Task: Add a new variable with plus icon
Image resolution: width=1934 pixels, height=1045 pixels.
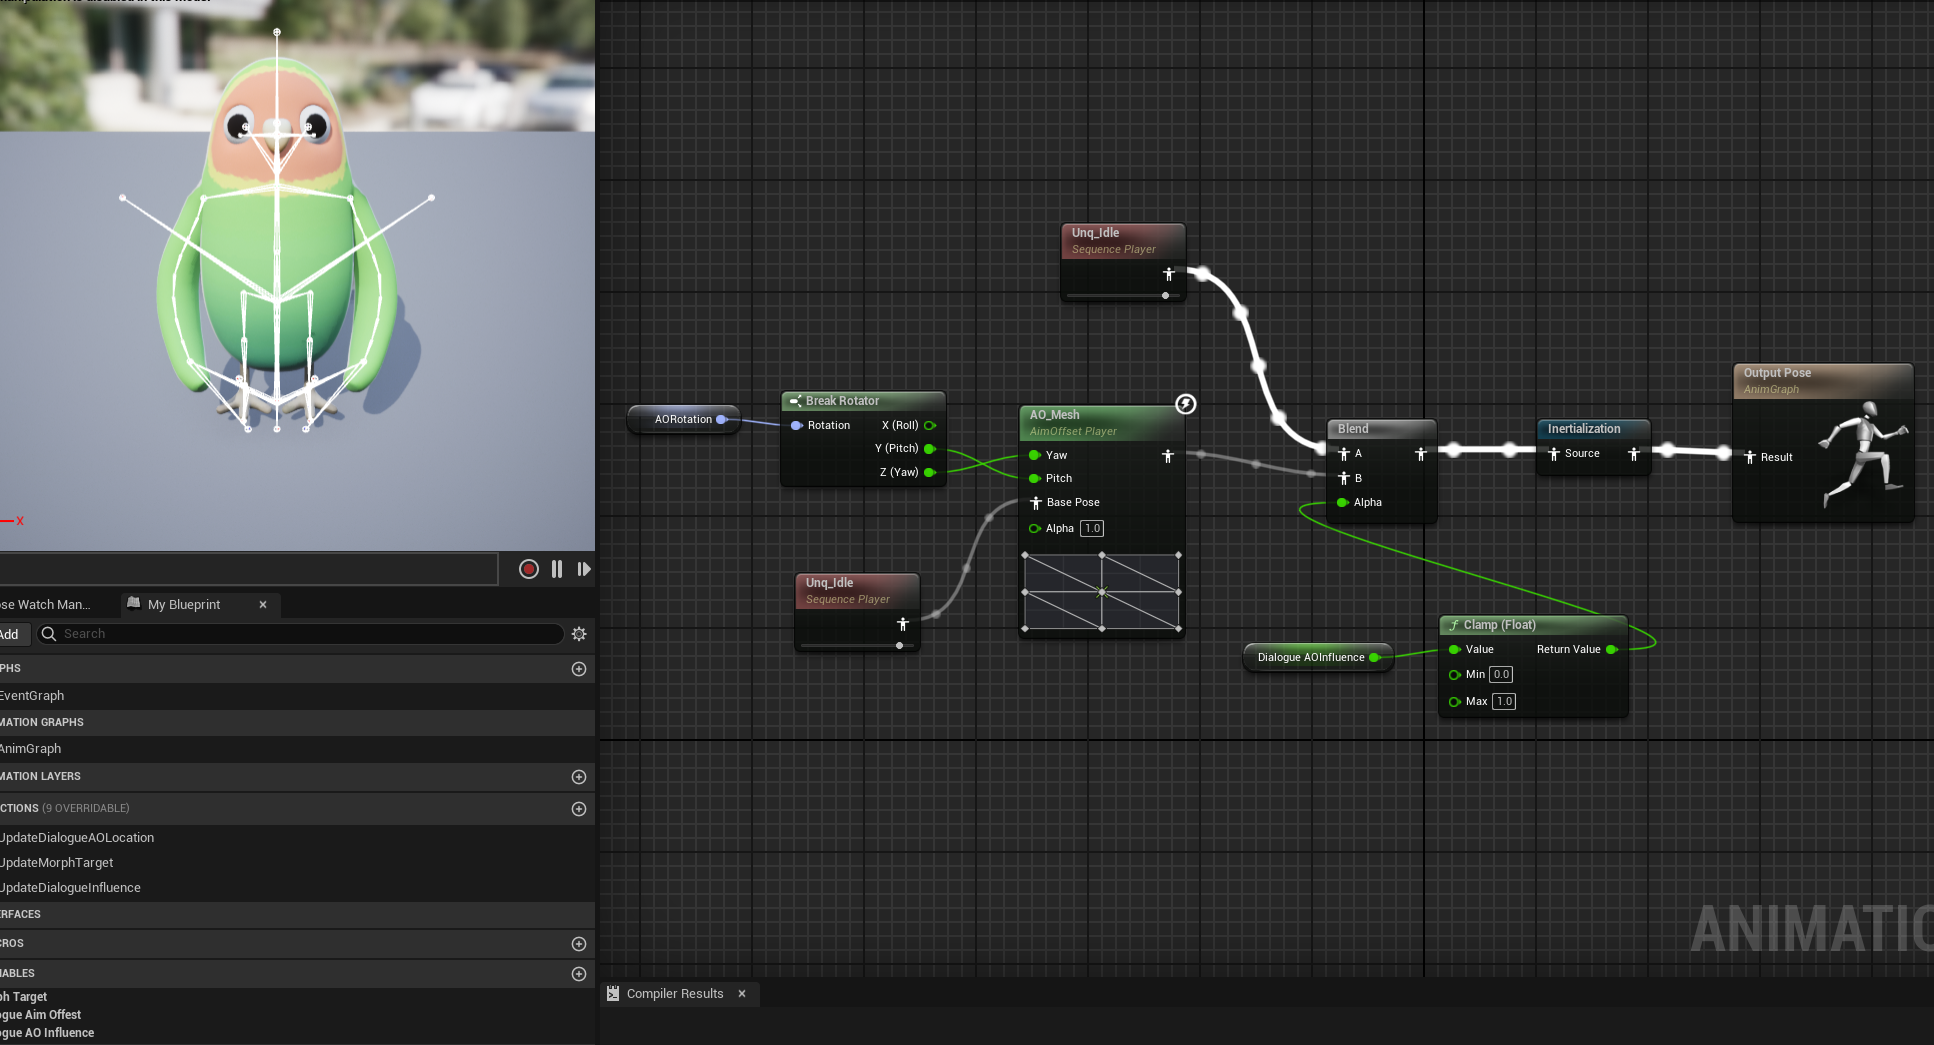Action: (x=579, y=974)
